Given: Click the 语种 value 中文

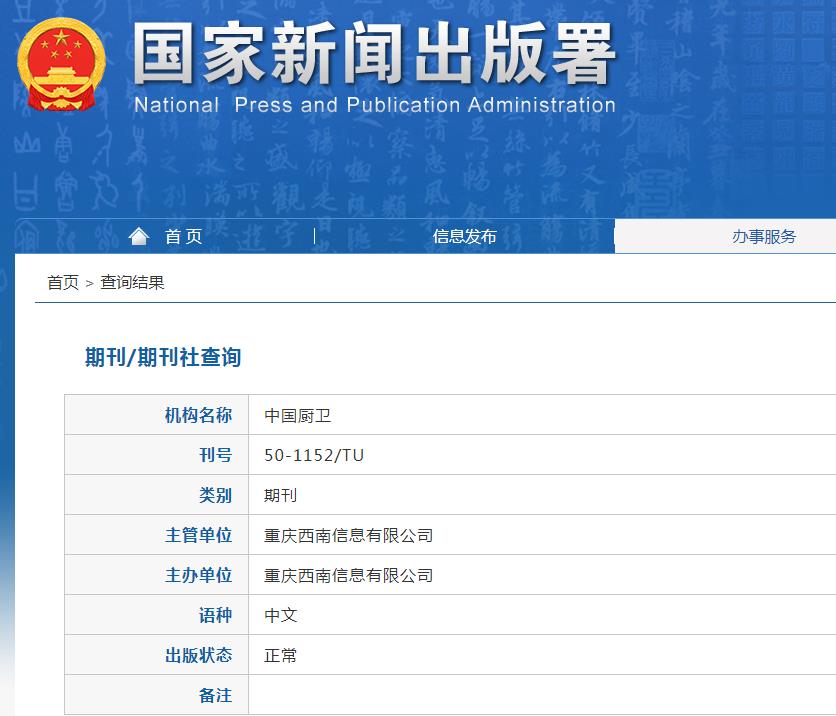Looking at the screenshot, I should pos(280,614).
